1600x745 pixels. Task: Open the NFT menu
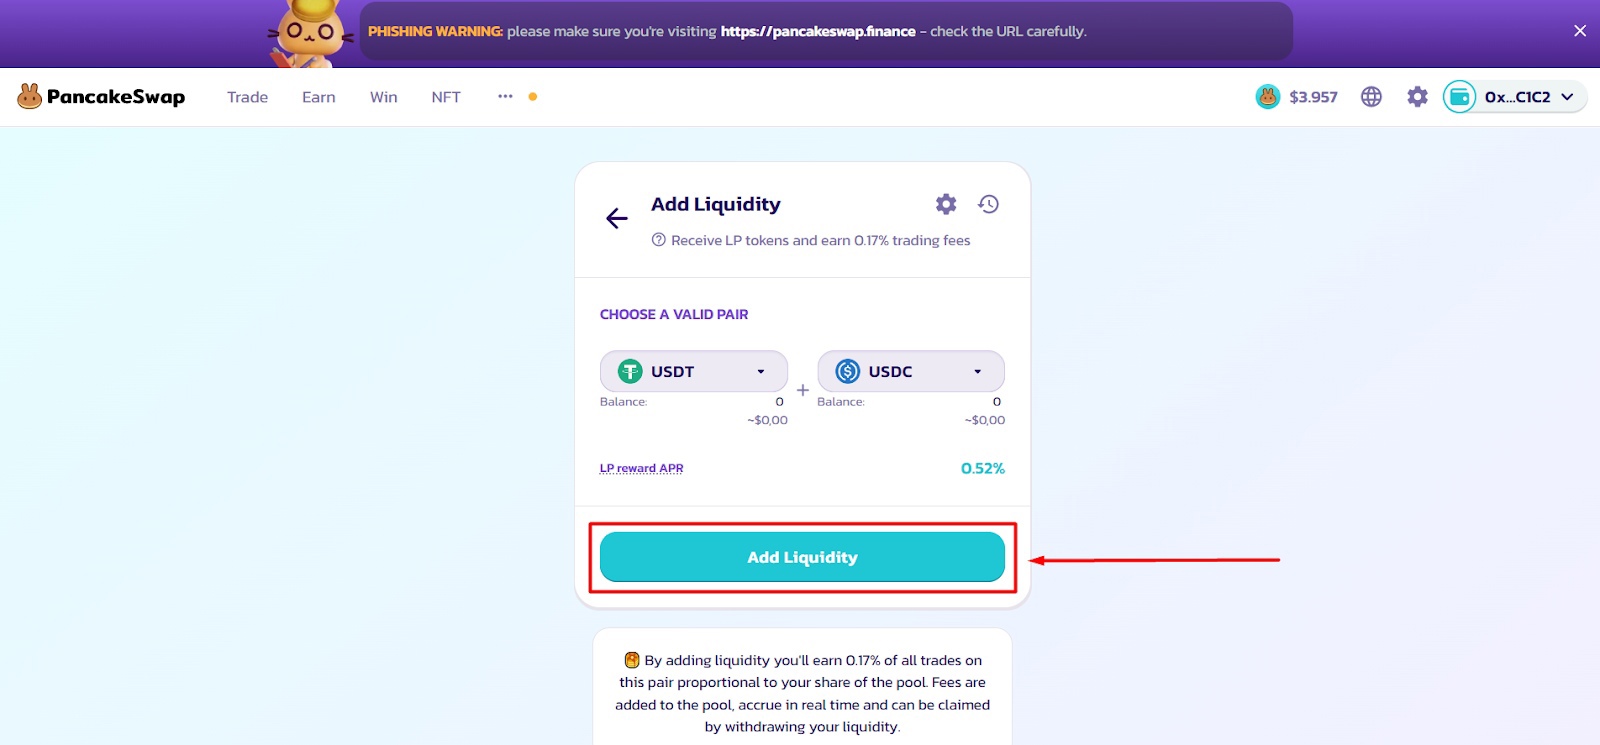coord(446,97)
